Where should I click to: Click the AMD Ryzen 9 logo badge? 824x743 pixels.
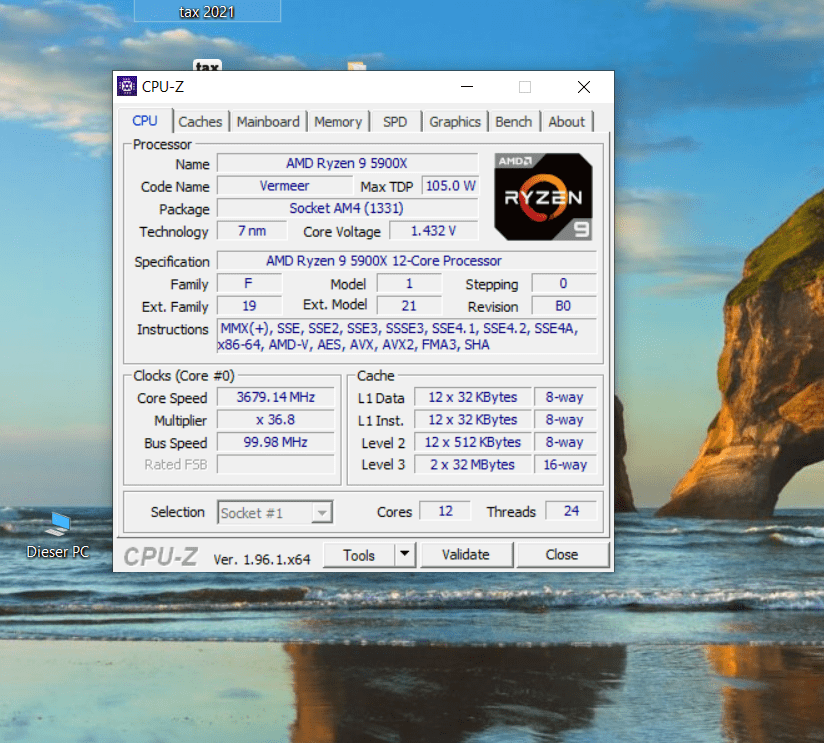tap(543, 197)
